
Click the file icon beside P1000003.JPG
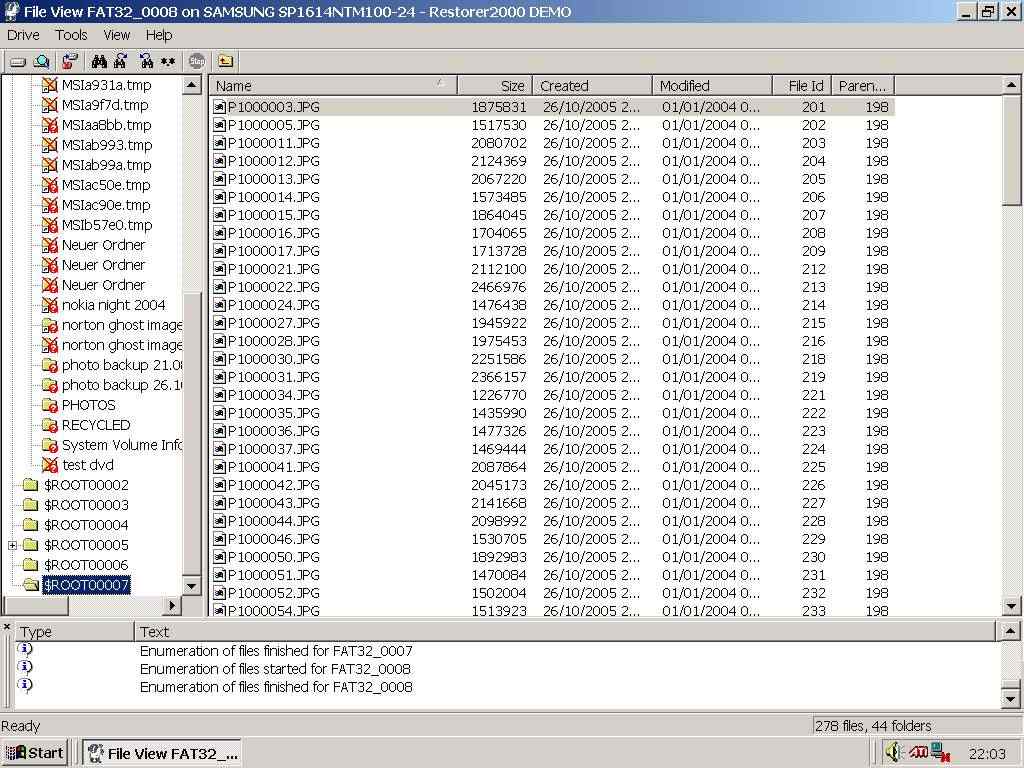[219, 107]
